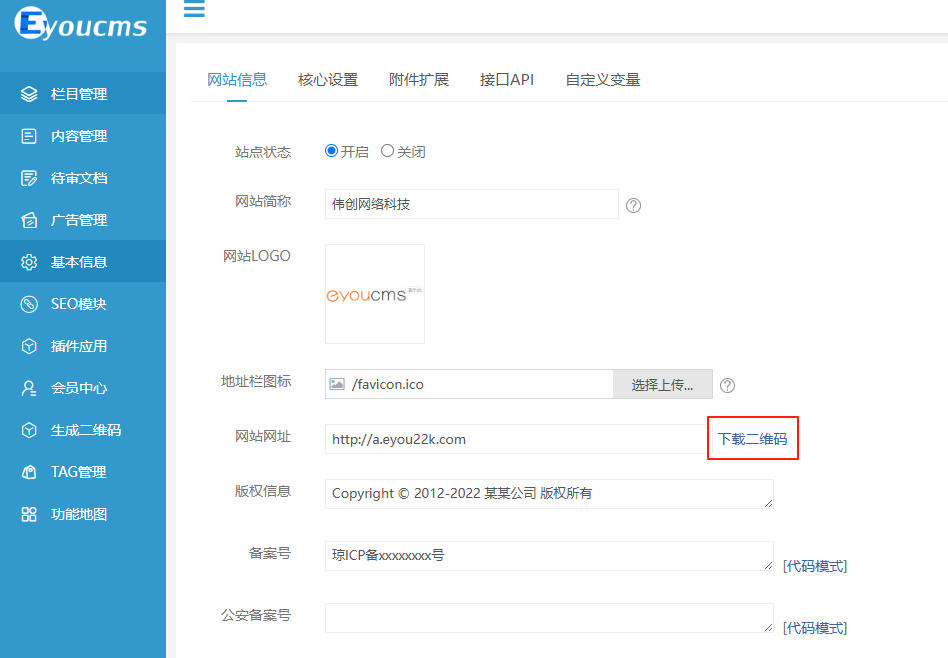Click the 网站网址 URL field

tap(516, 439)
